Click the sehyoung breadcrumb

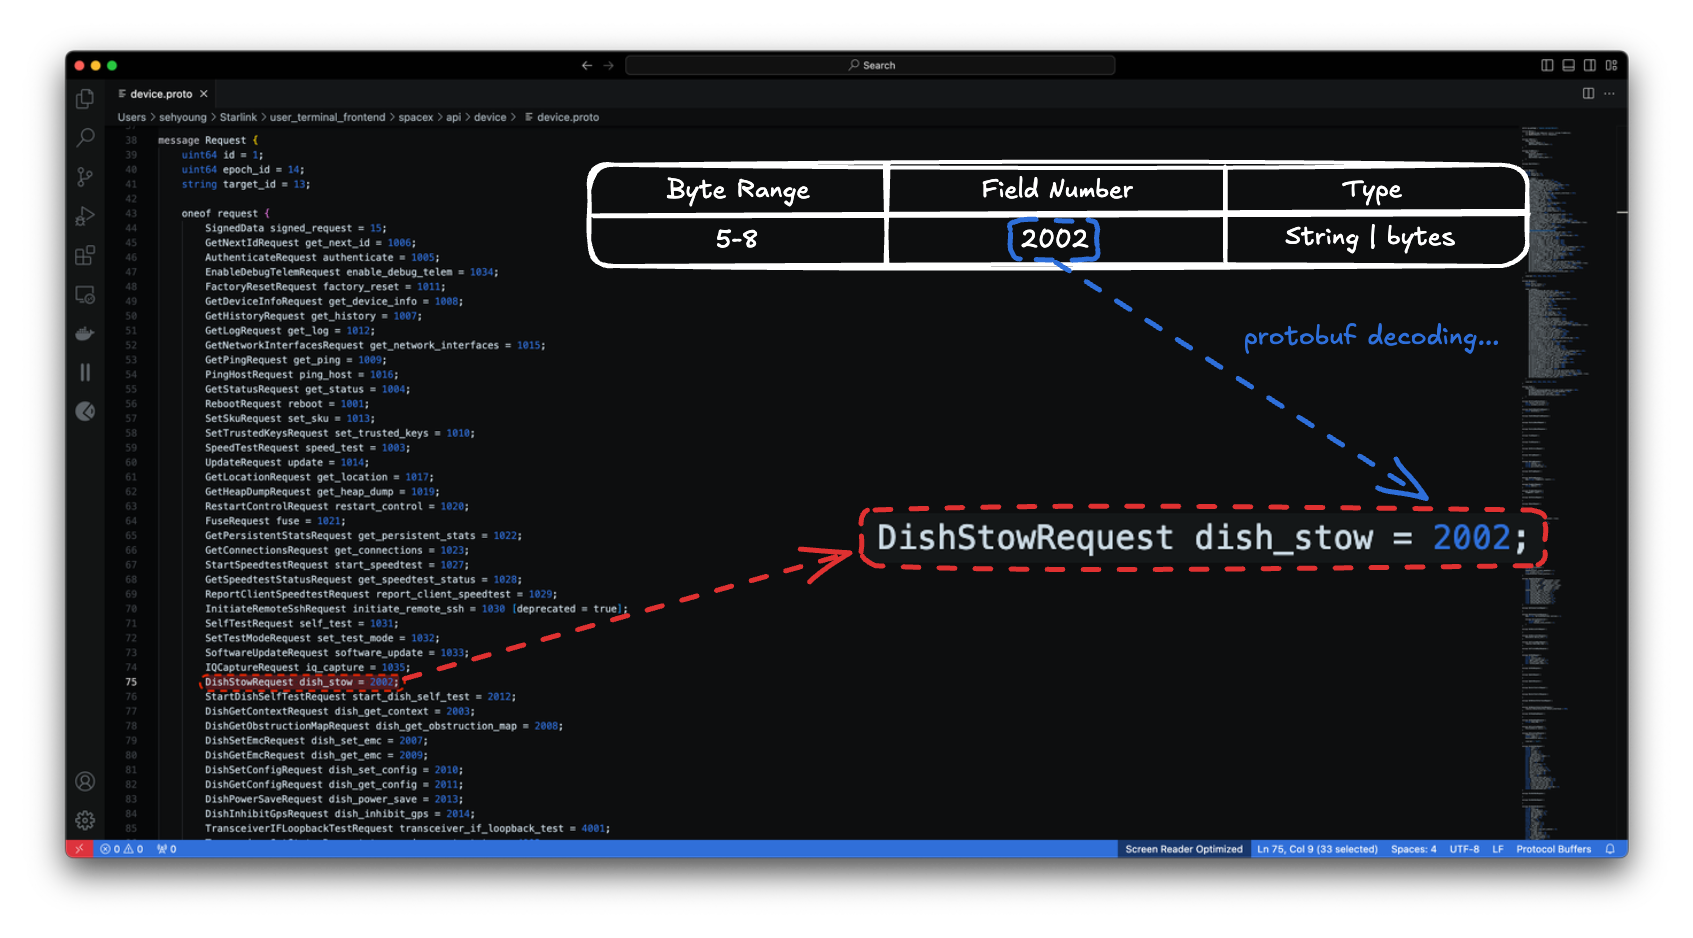[x=183, y=117]
